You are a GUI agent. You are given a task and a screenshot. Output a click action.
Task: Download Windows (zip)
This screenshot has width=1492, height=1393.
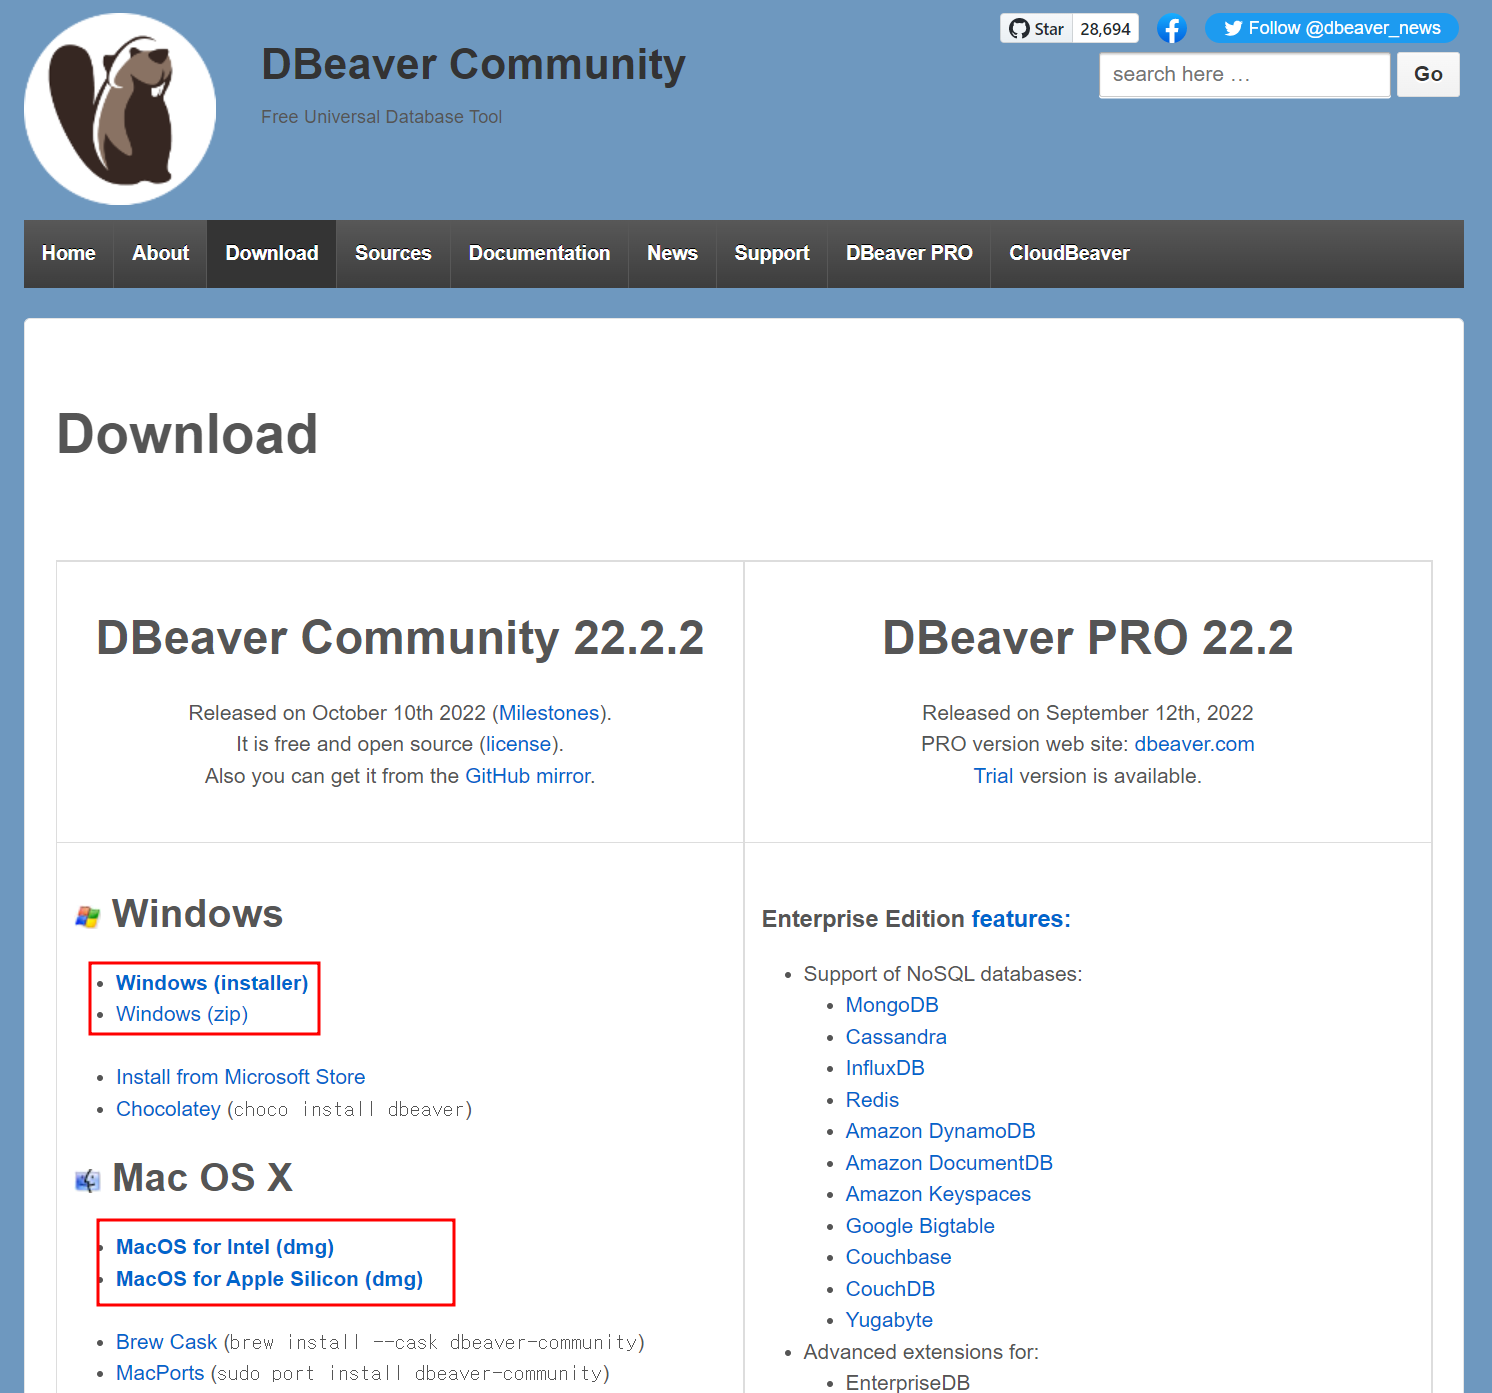pos(182,1014)
